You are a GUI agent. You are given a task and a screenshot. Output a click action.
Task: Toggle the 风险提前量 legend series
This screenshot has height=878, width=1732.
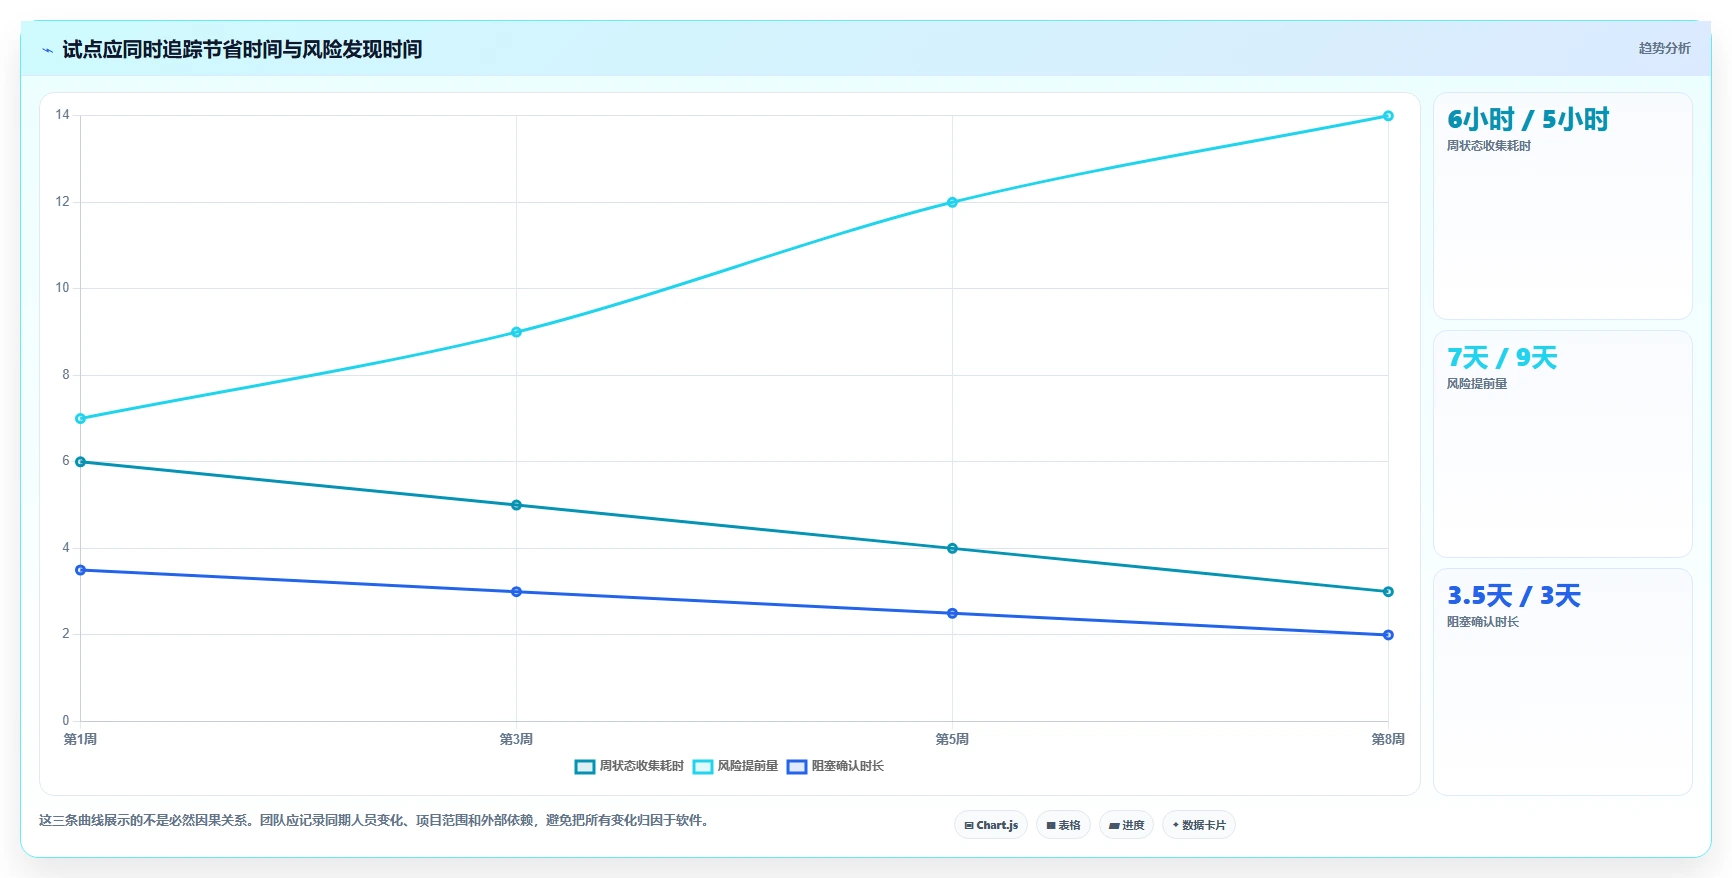(735, 766)
